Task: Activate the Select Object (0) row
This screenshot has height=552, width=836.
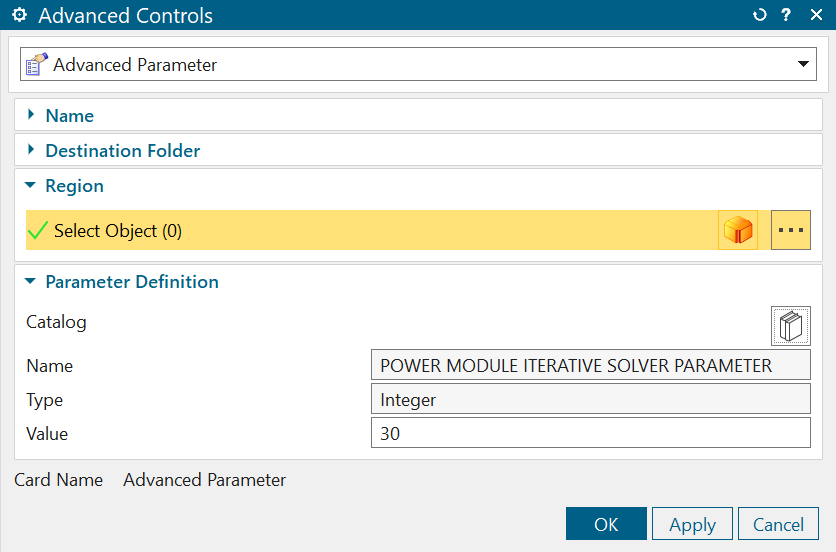Action: click(118, 231)
